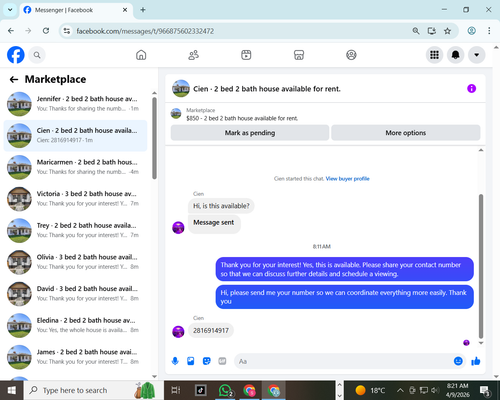Open the volume control in tray

[435, 390]
